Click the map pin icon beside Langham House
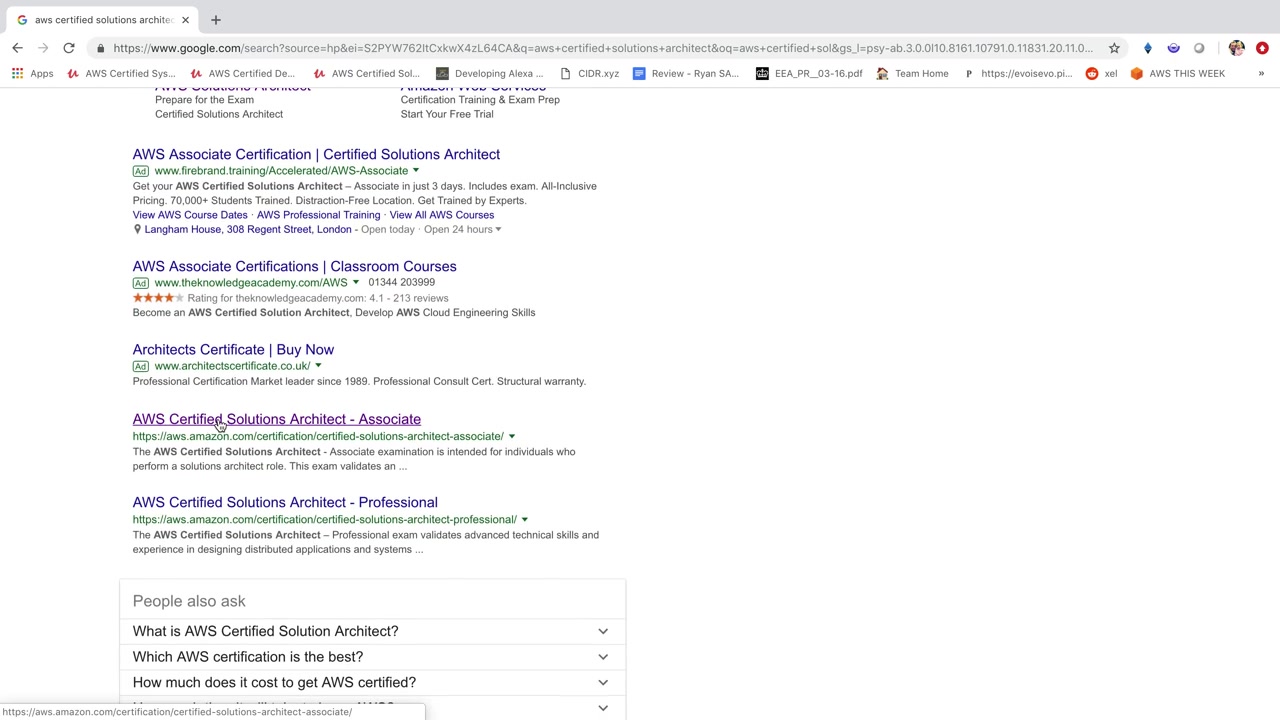 click(x=137, y=230)
